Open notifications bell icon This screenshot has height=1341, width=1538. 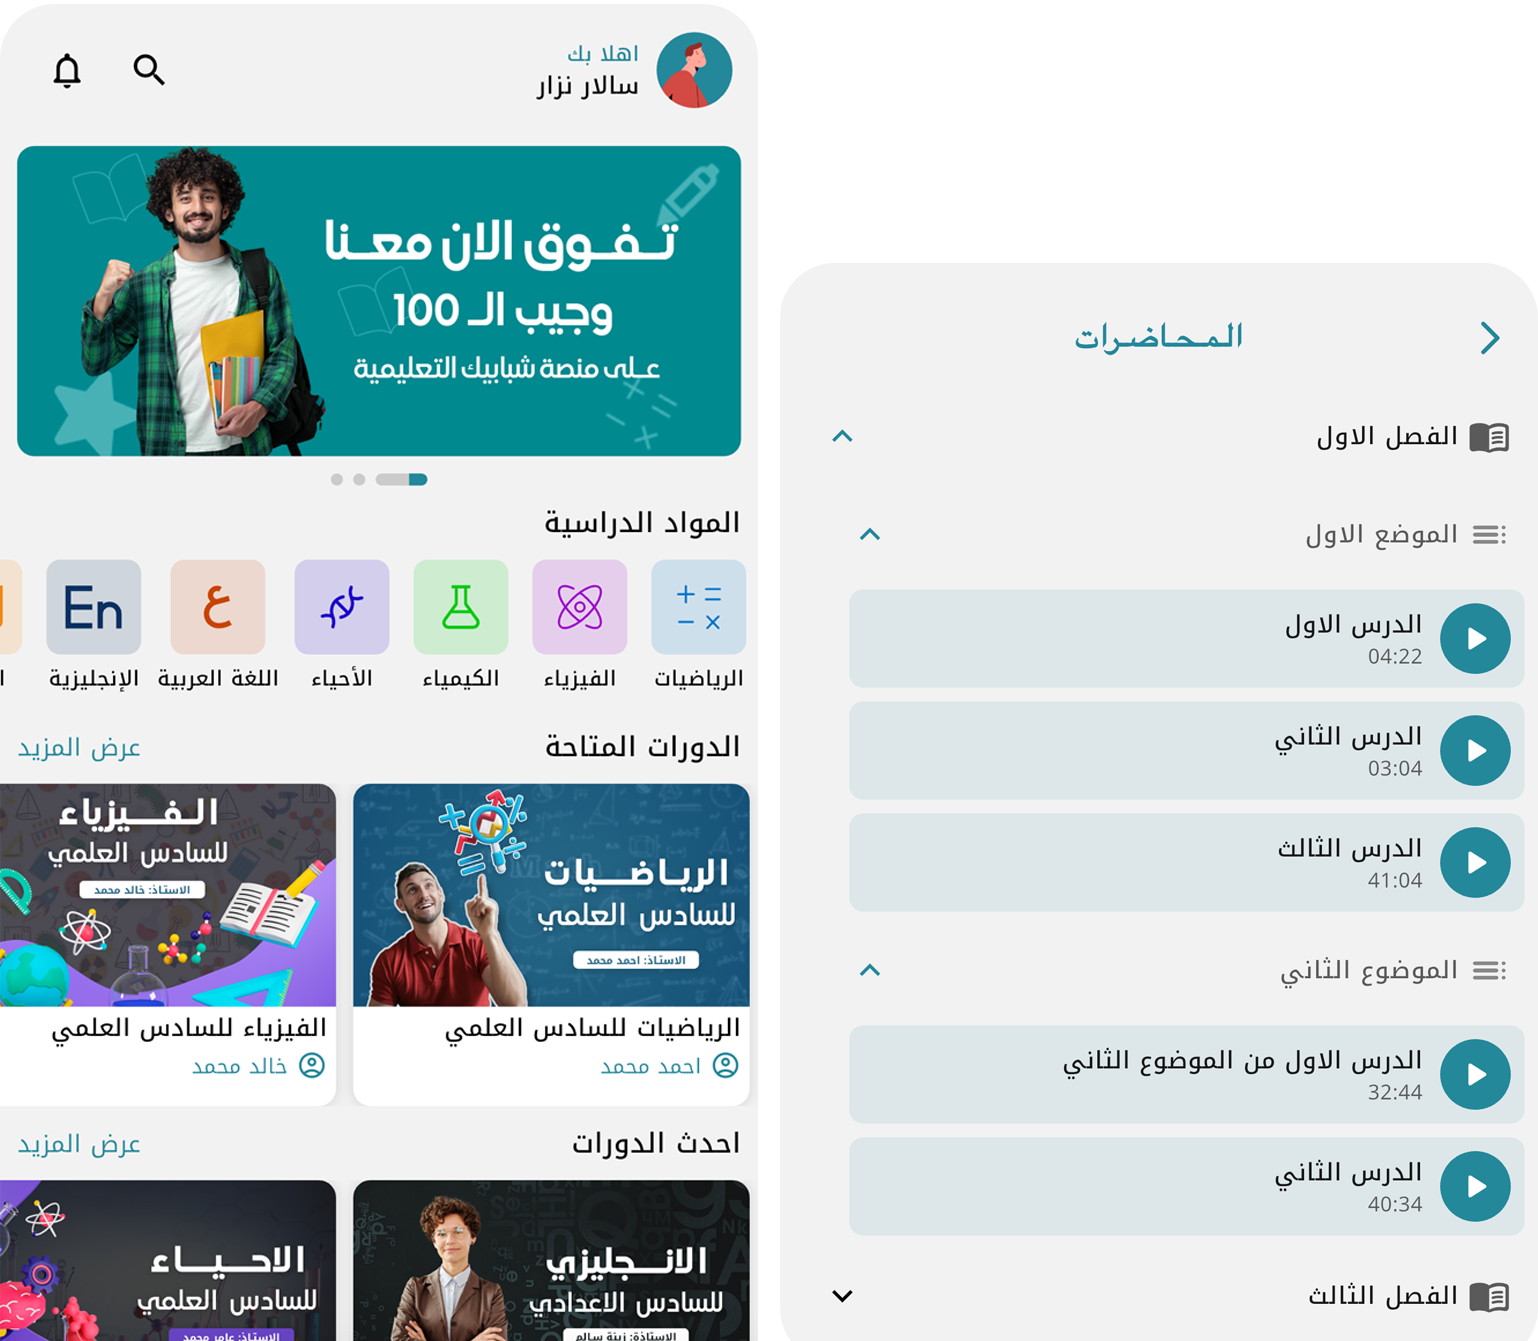click(x=67, y=70)
